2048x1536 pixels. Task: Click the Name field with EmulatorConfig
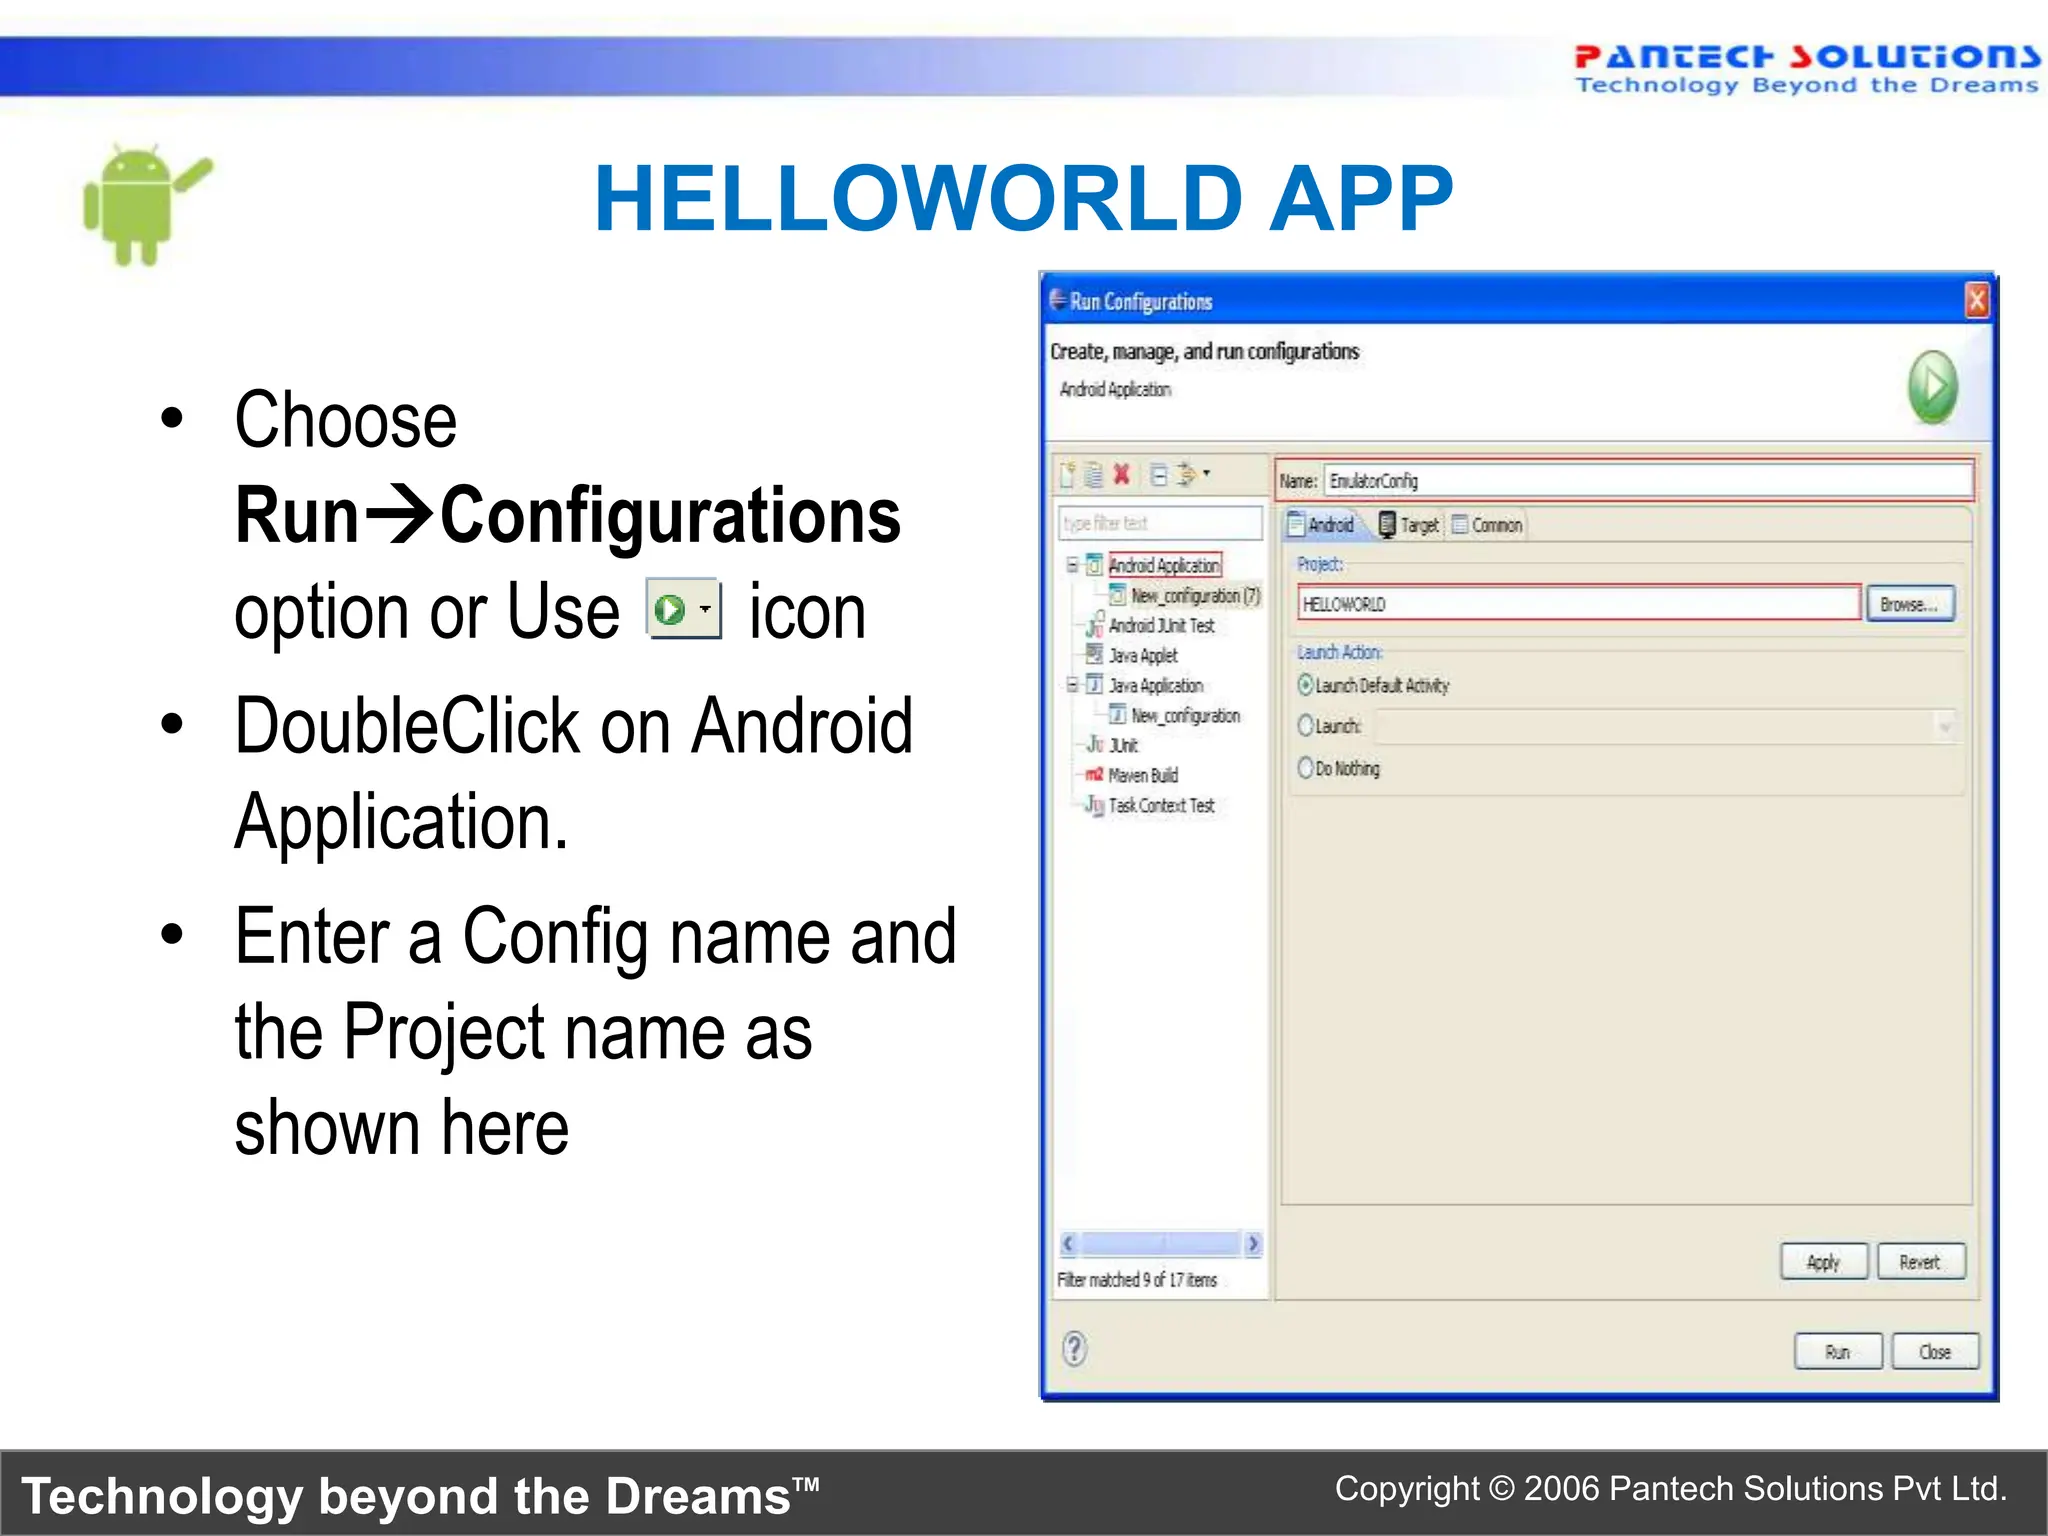pyautogui.click(x=1647, y=481)
